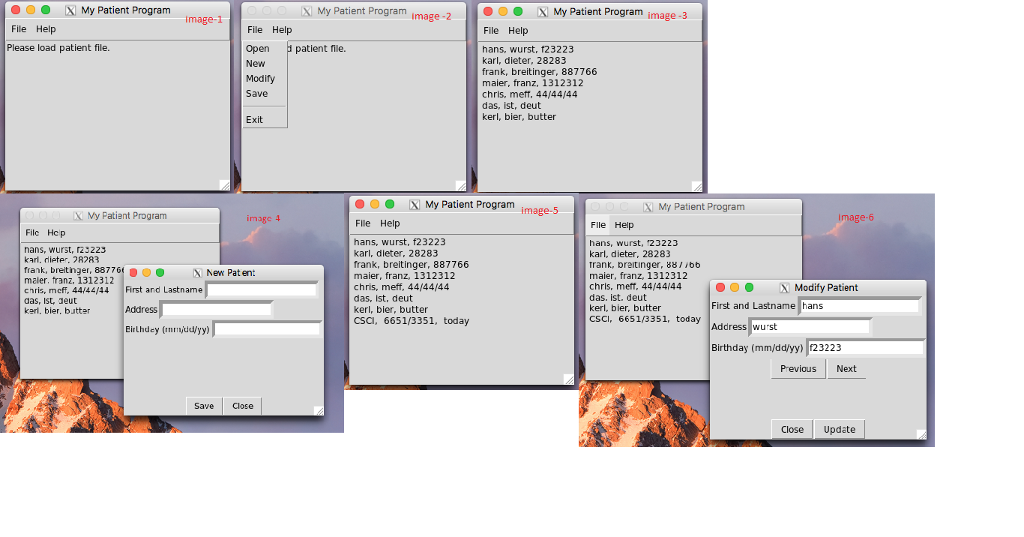
Task: Click name field containing 'hans' in Modify Patient
Action: (860, 306)
